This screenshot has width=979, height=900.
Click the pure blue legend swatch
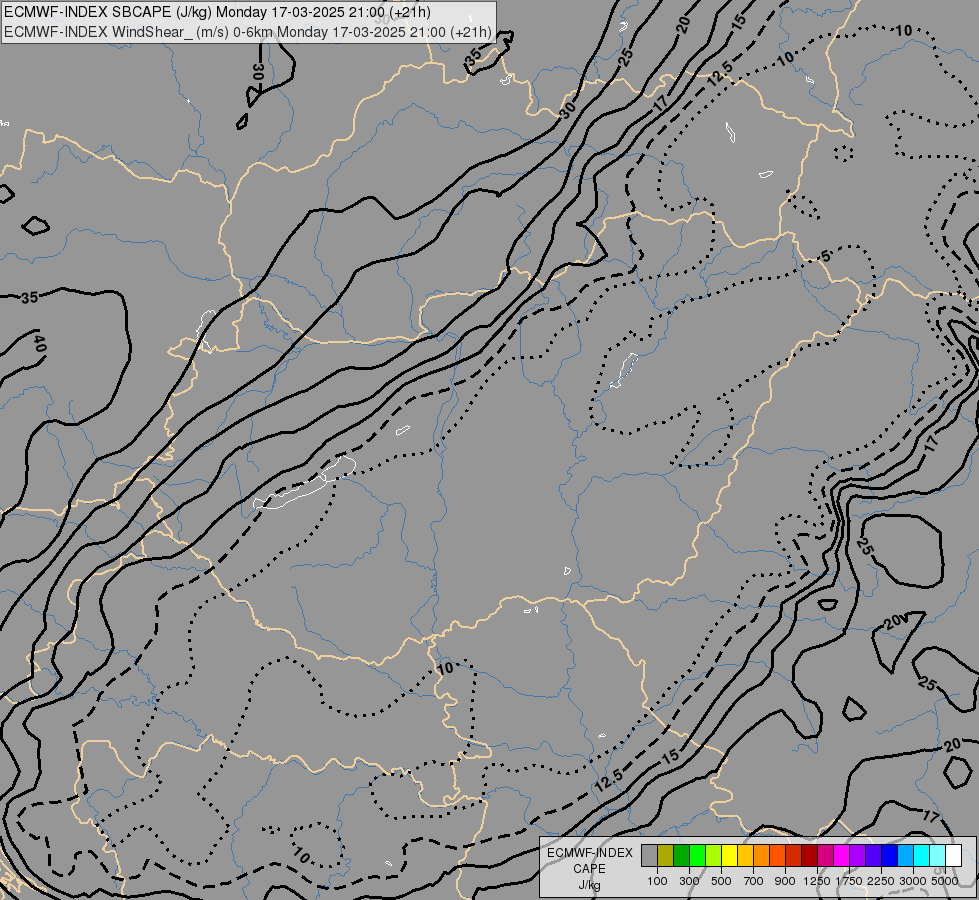point(890,855)
